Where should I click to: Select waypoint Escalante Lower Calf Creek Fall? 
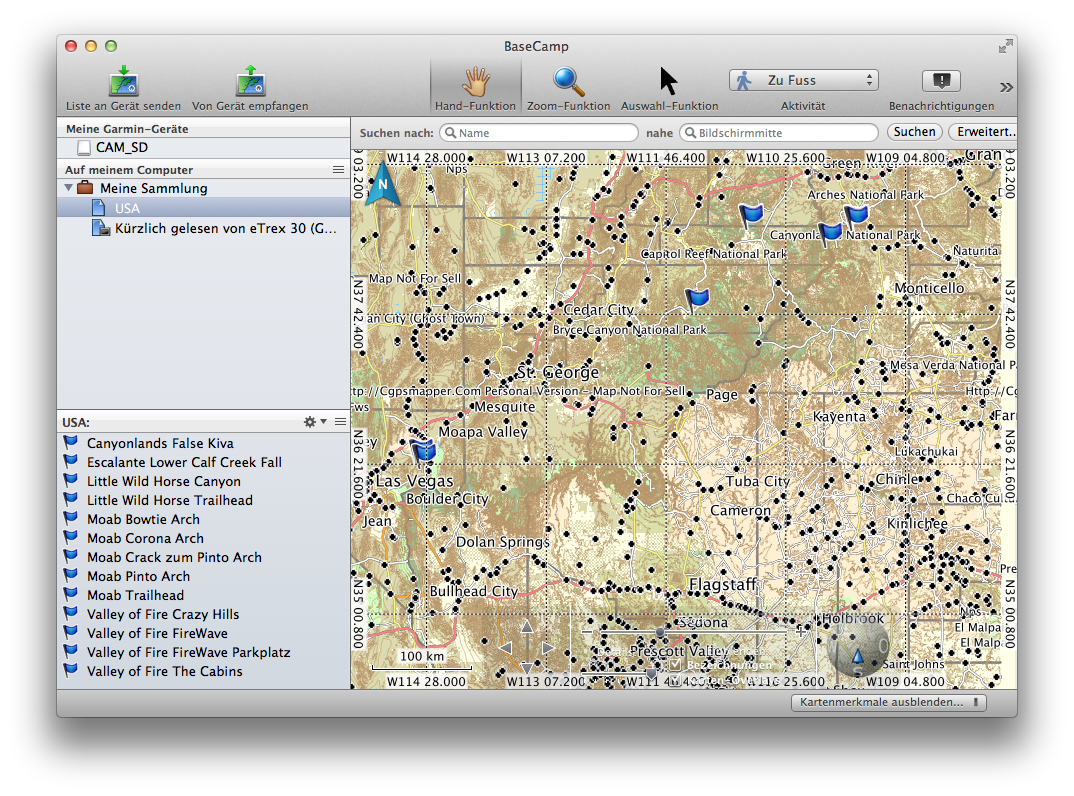203,462
